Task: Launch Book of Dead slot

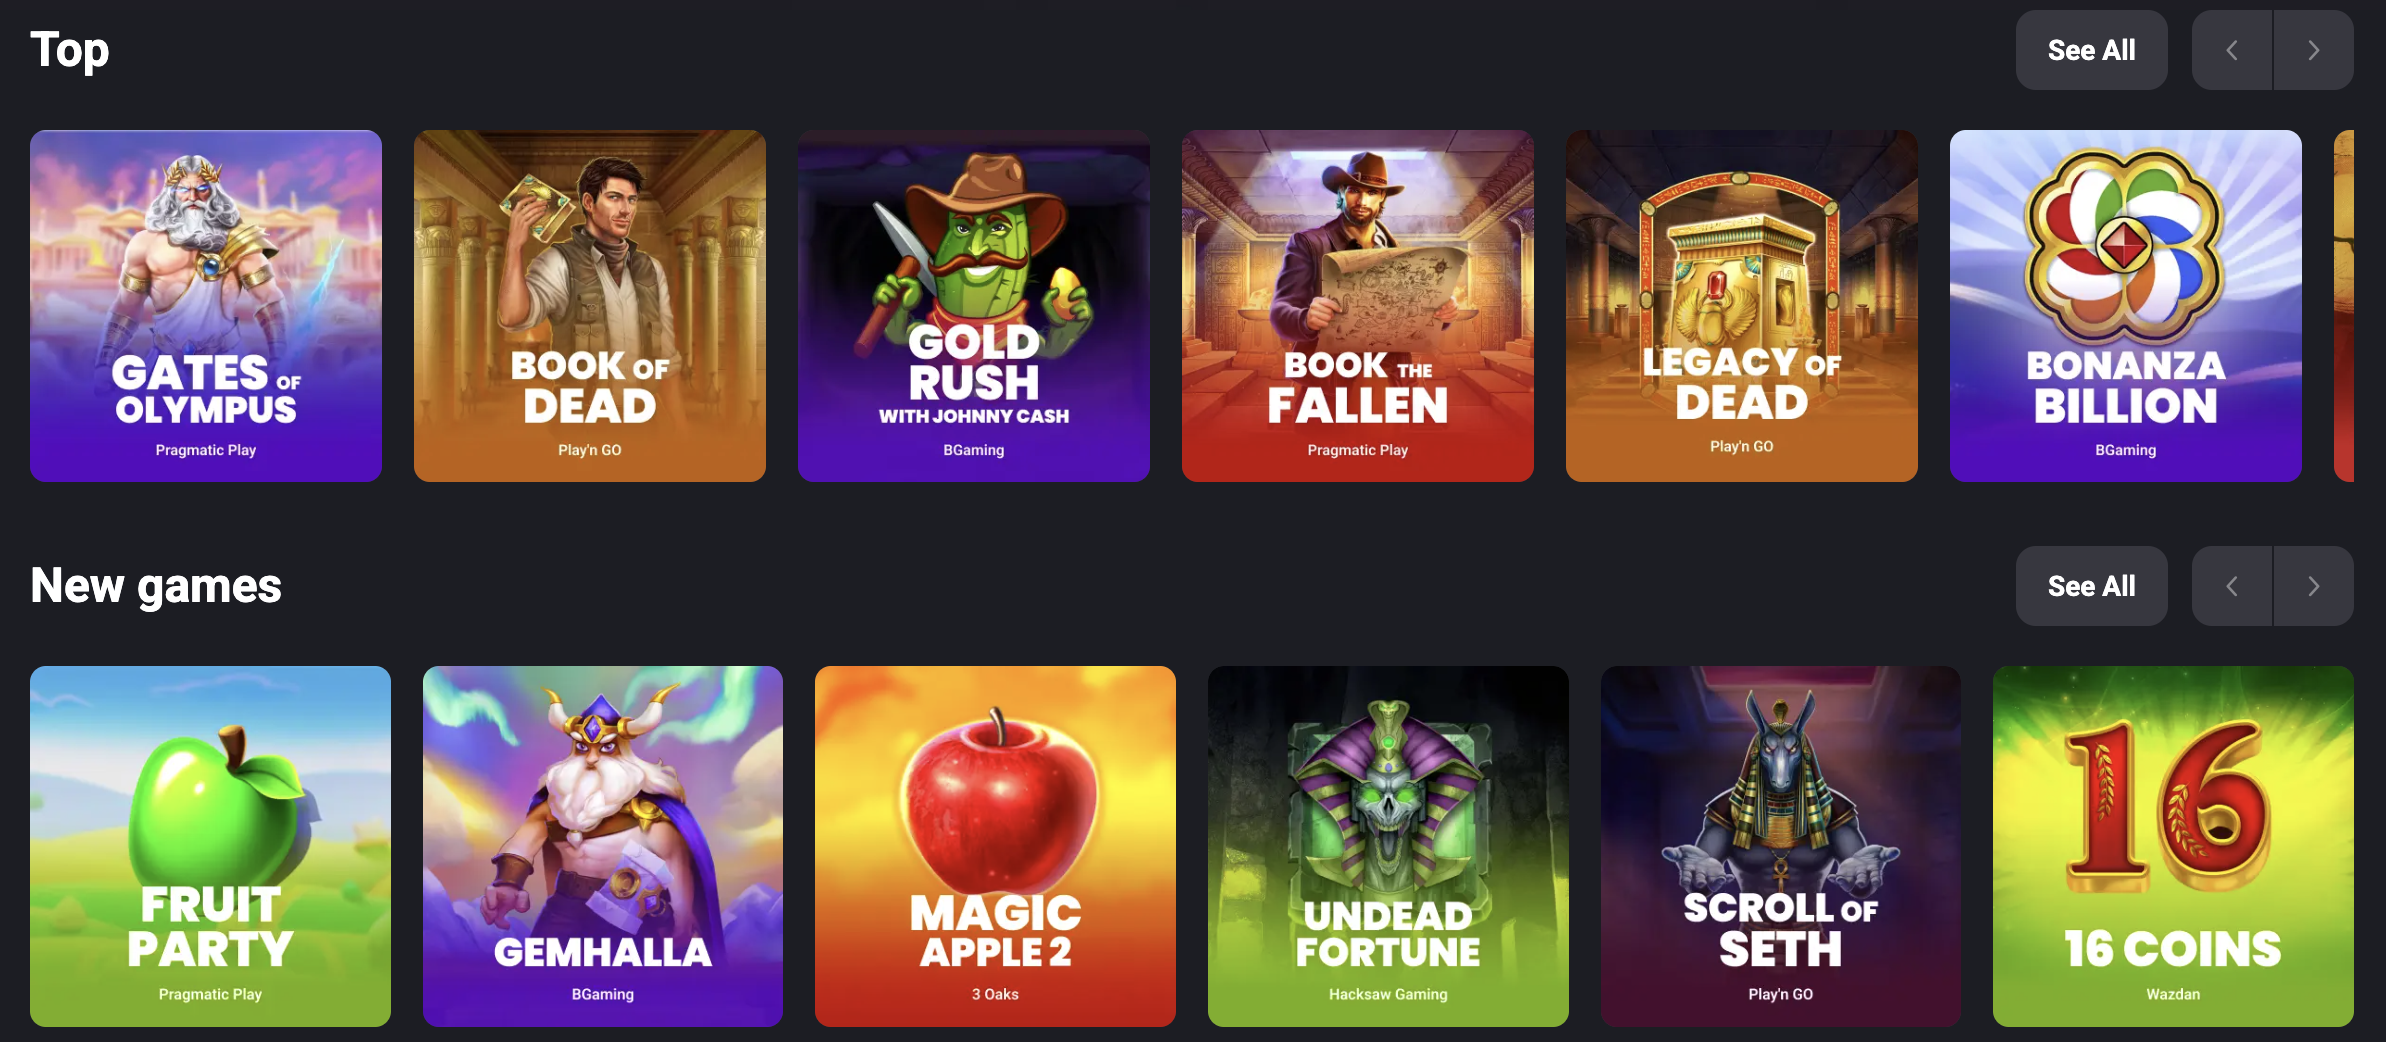Action: coord(590,306)
